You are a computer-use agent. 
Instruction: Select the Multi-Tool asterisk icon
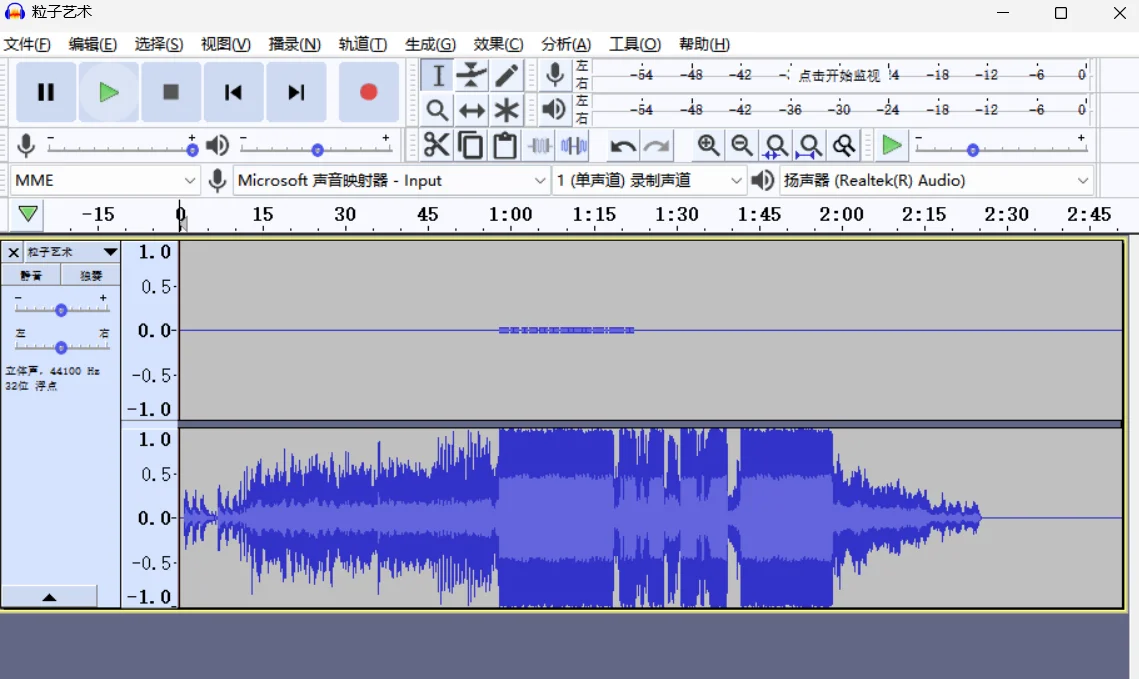pos(506,110)
